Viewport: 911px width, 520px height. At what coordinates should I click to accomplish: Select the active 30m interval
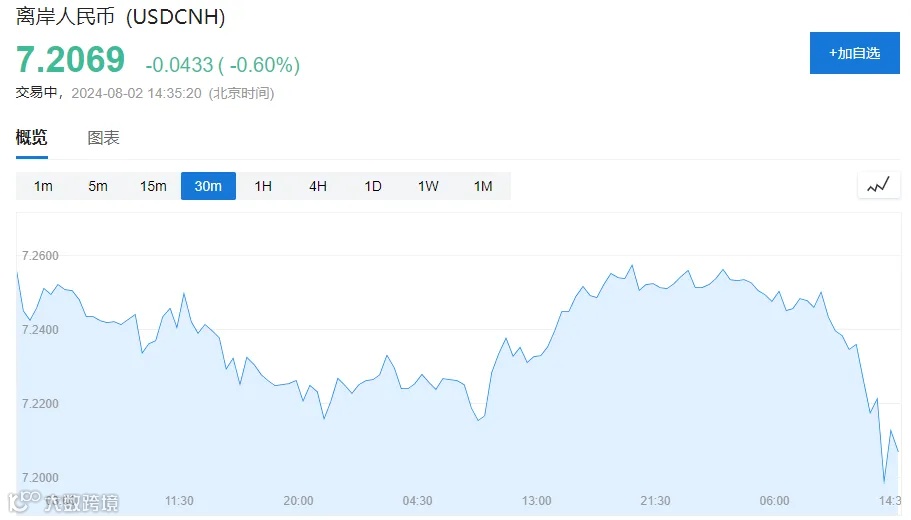click(x=208, y=186)
